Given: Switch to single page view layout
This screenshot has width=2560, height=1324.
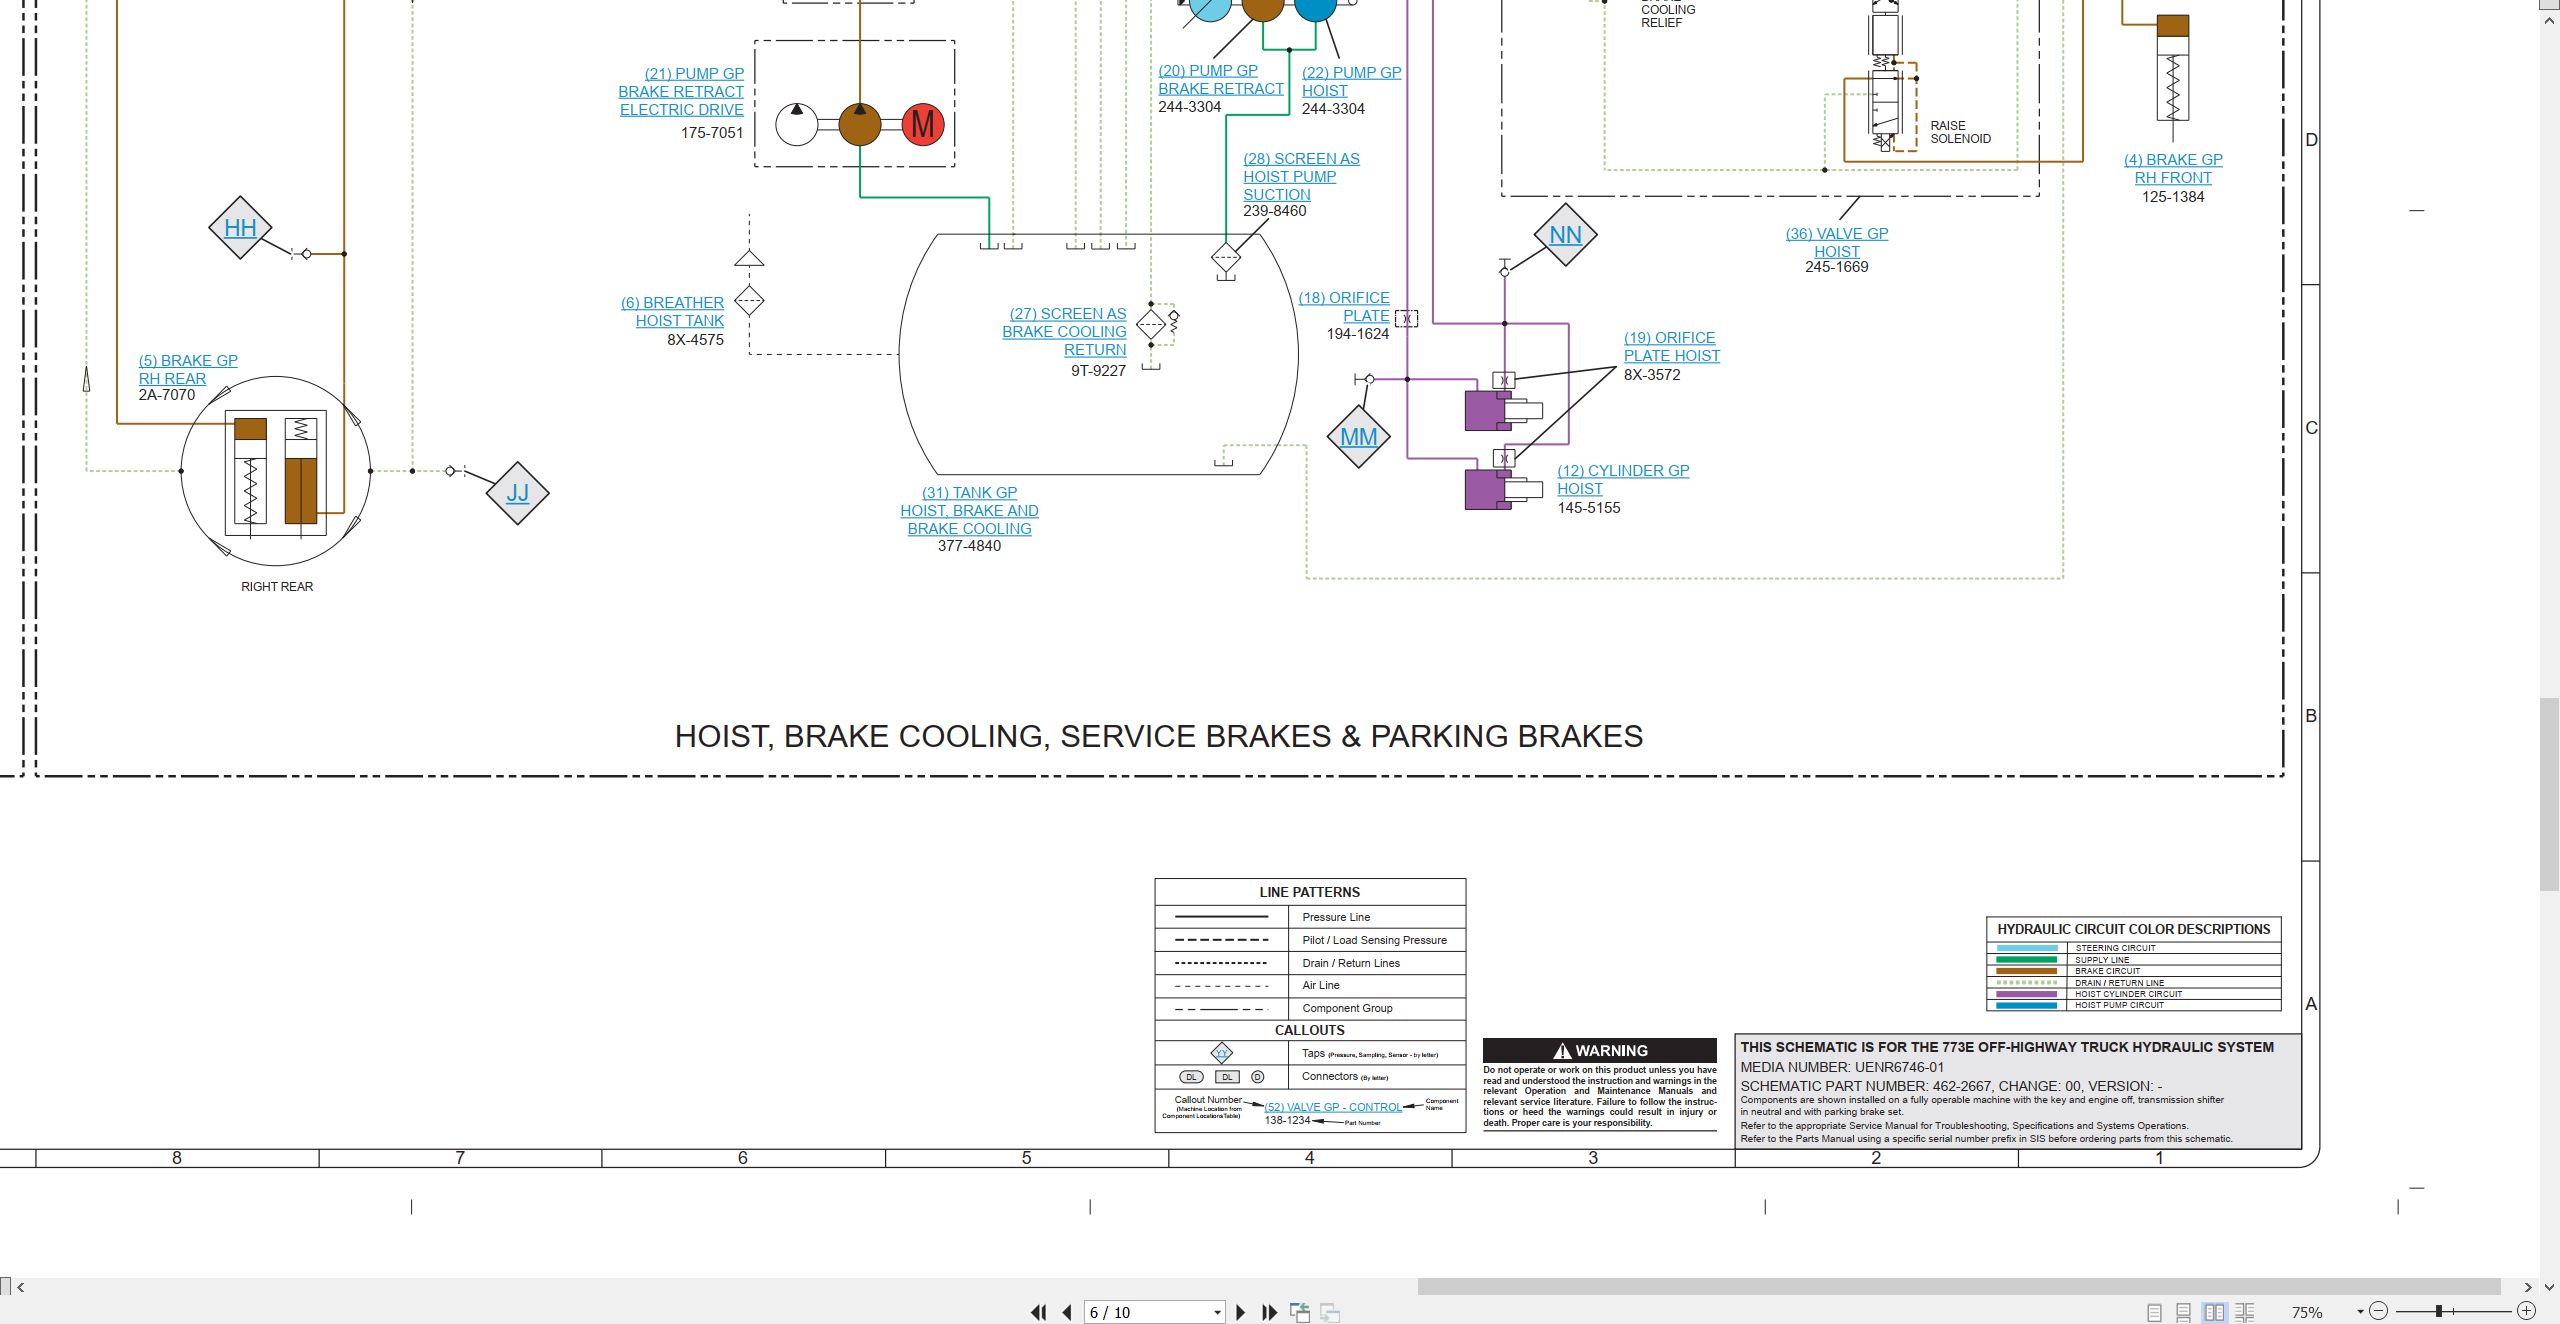Looking at the screenshot, I should pos(2154,1312).
